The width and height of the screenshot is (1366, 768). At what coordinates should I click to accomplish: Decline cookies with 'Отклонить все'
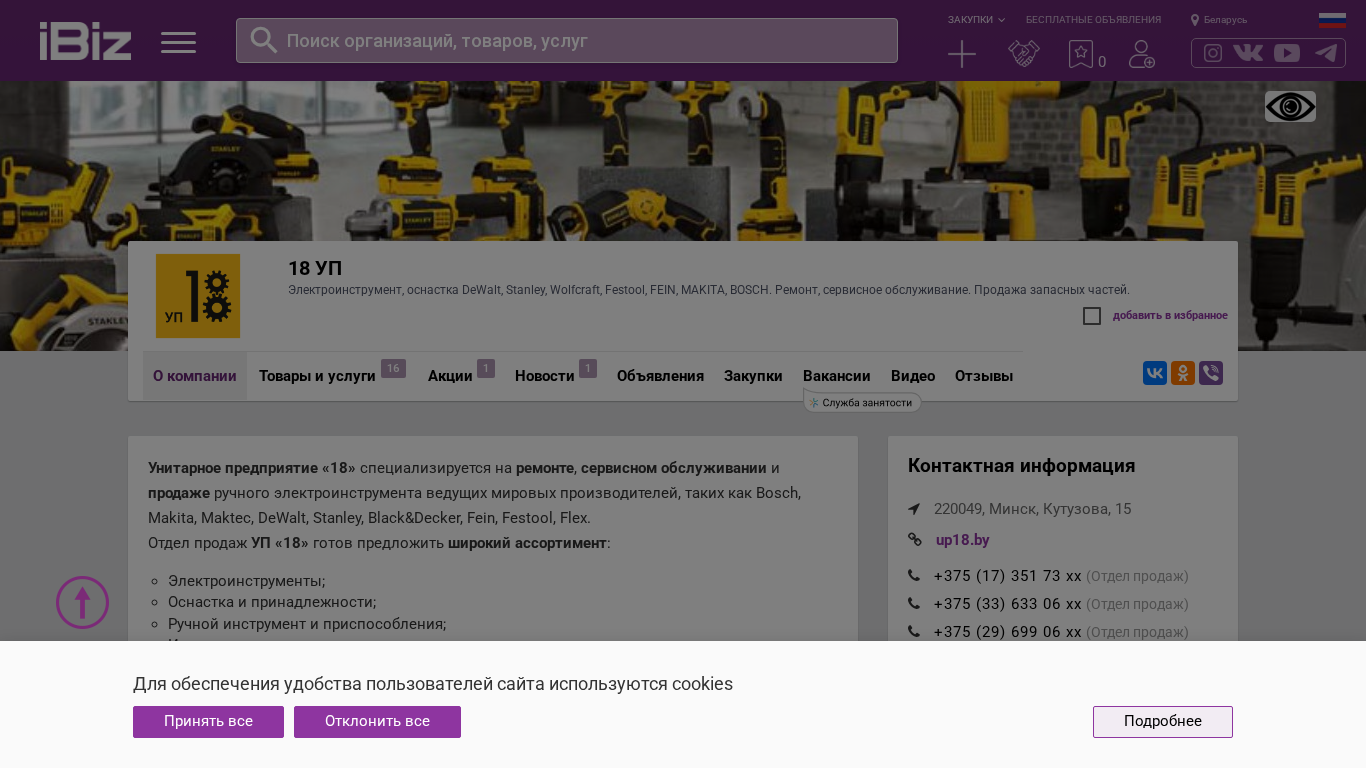377,722
